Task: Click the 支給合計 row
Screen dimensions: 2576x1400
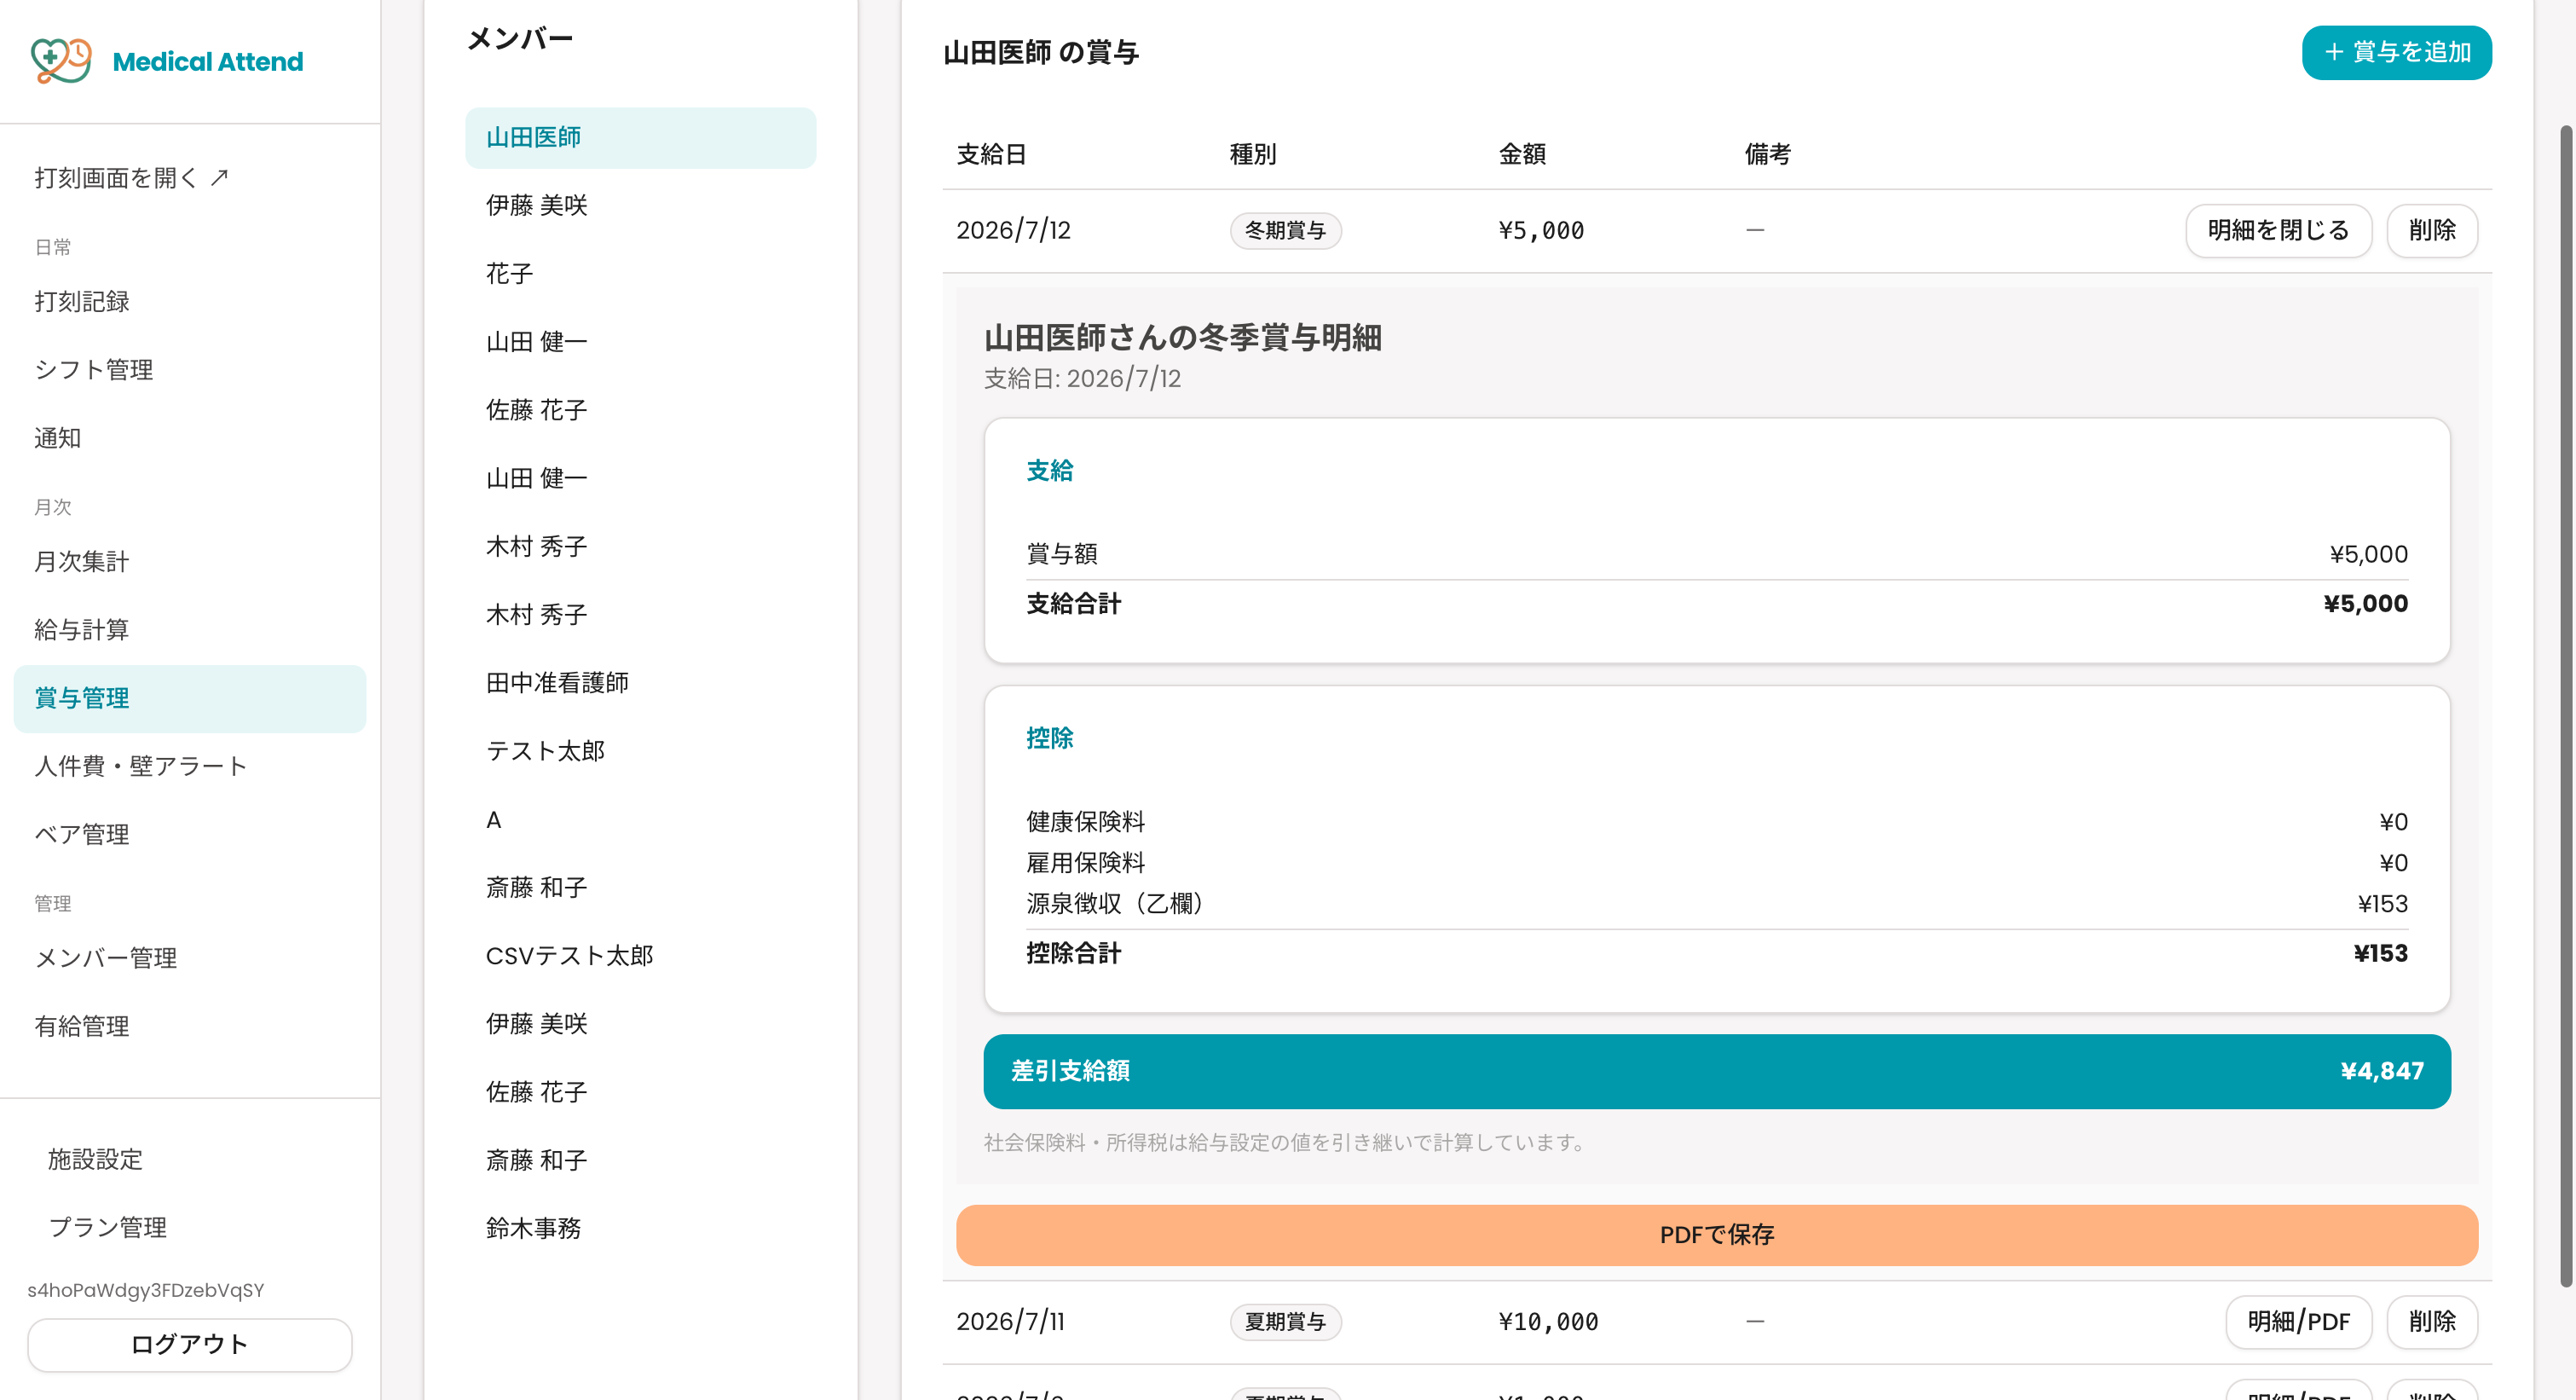Action: [x=1717, y=603]
